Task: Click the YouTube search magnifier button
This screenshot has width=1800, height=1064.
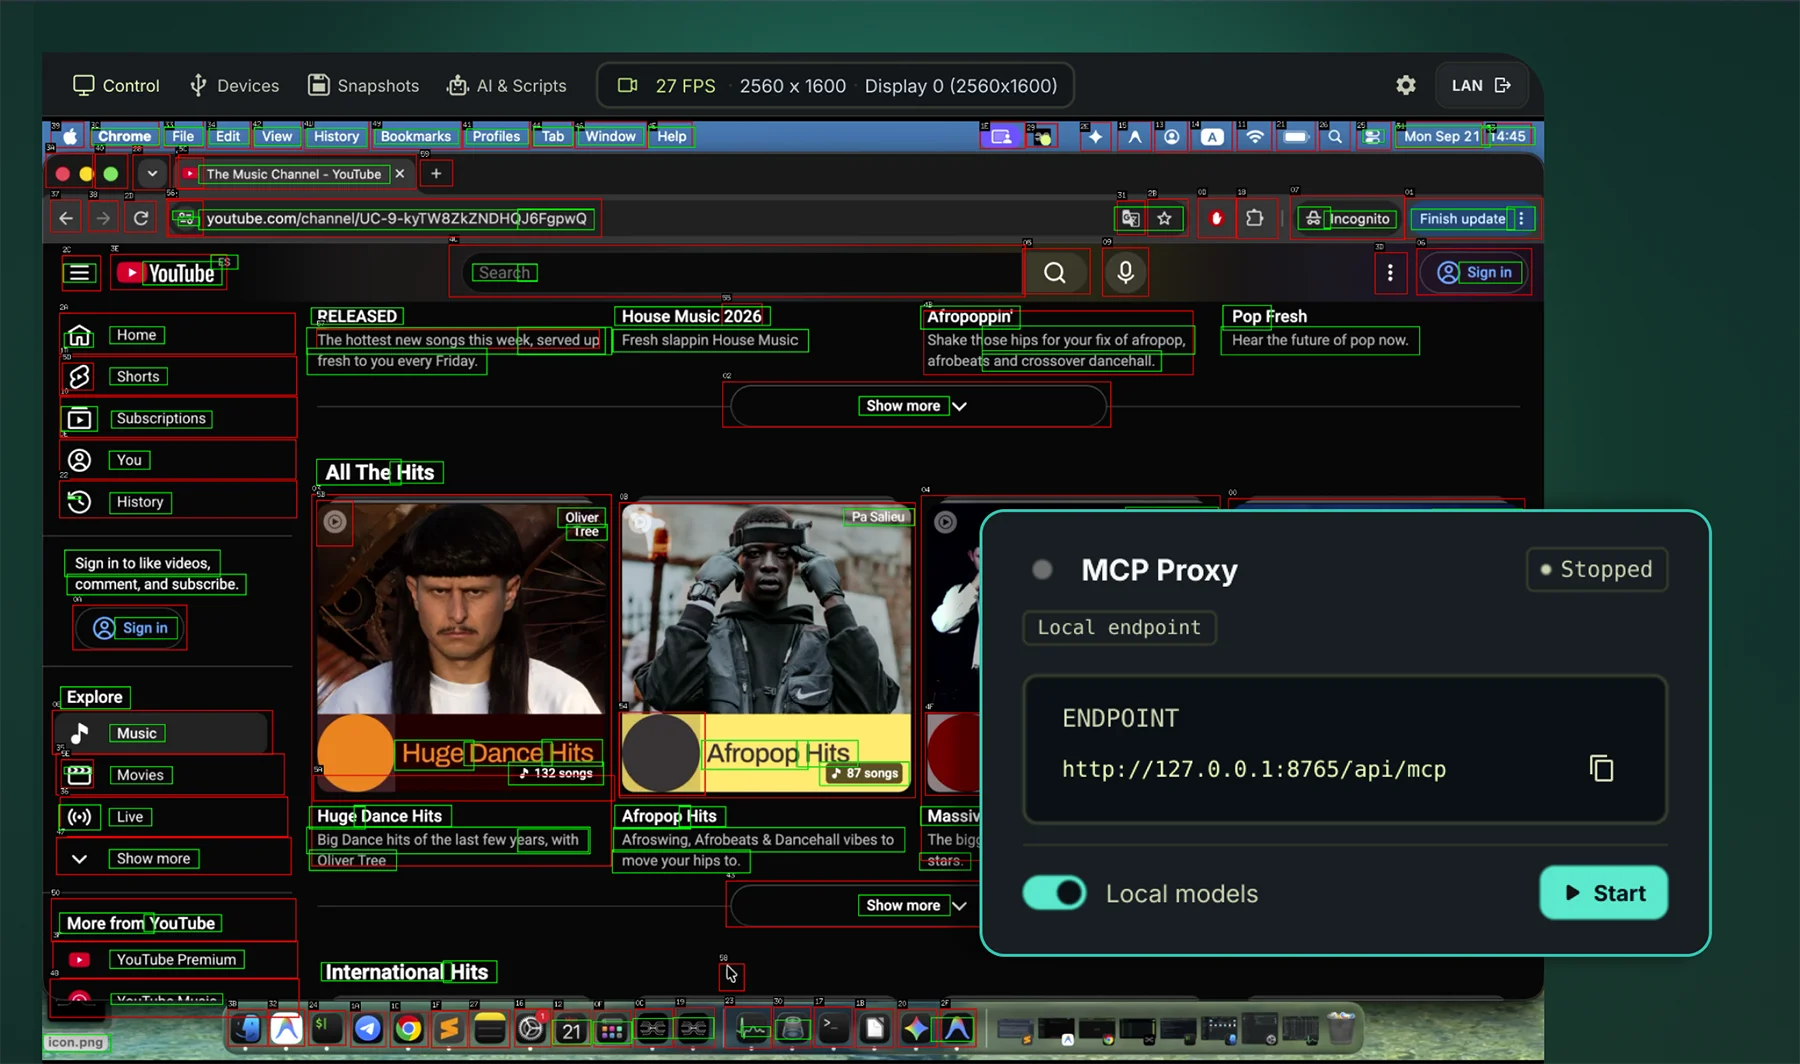Action: [1055, 273]
